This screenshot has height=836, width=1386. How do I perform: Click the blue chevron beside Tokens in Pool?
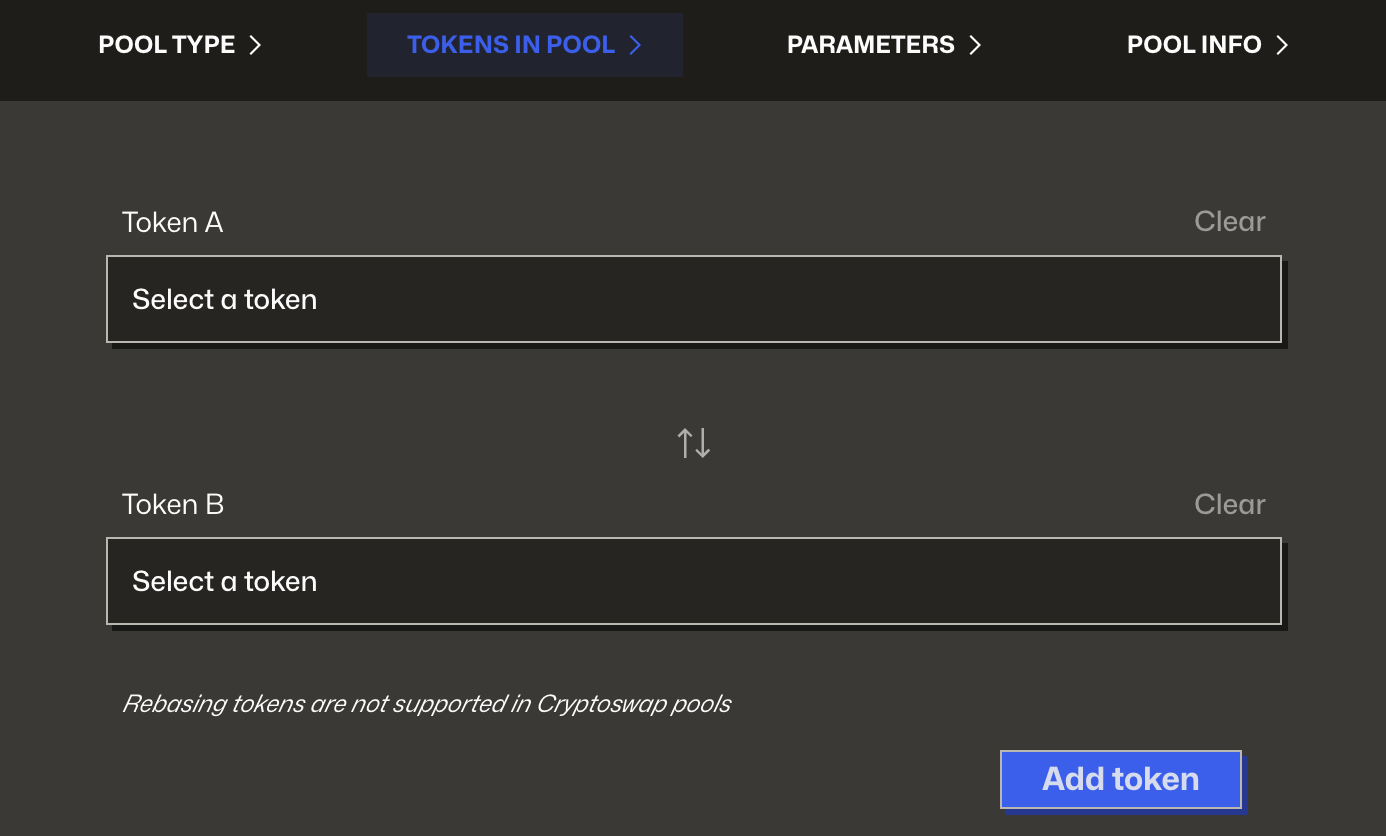coord(635,45)
